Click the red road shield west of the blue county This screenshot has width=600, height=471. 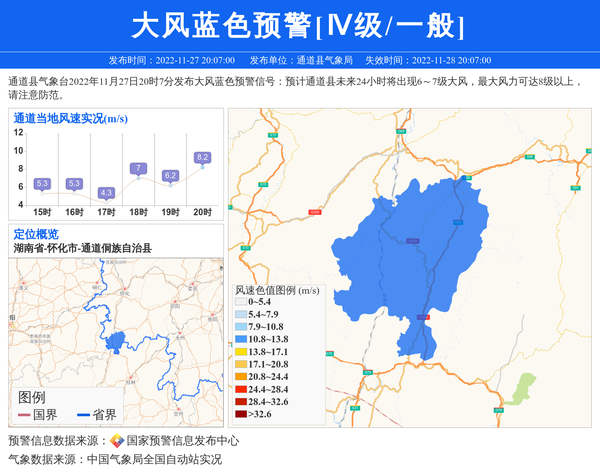[x=315, y=212]
